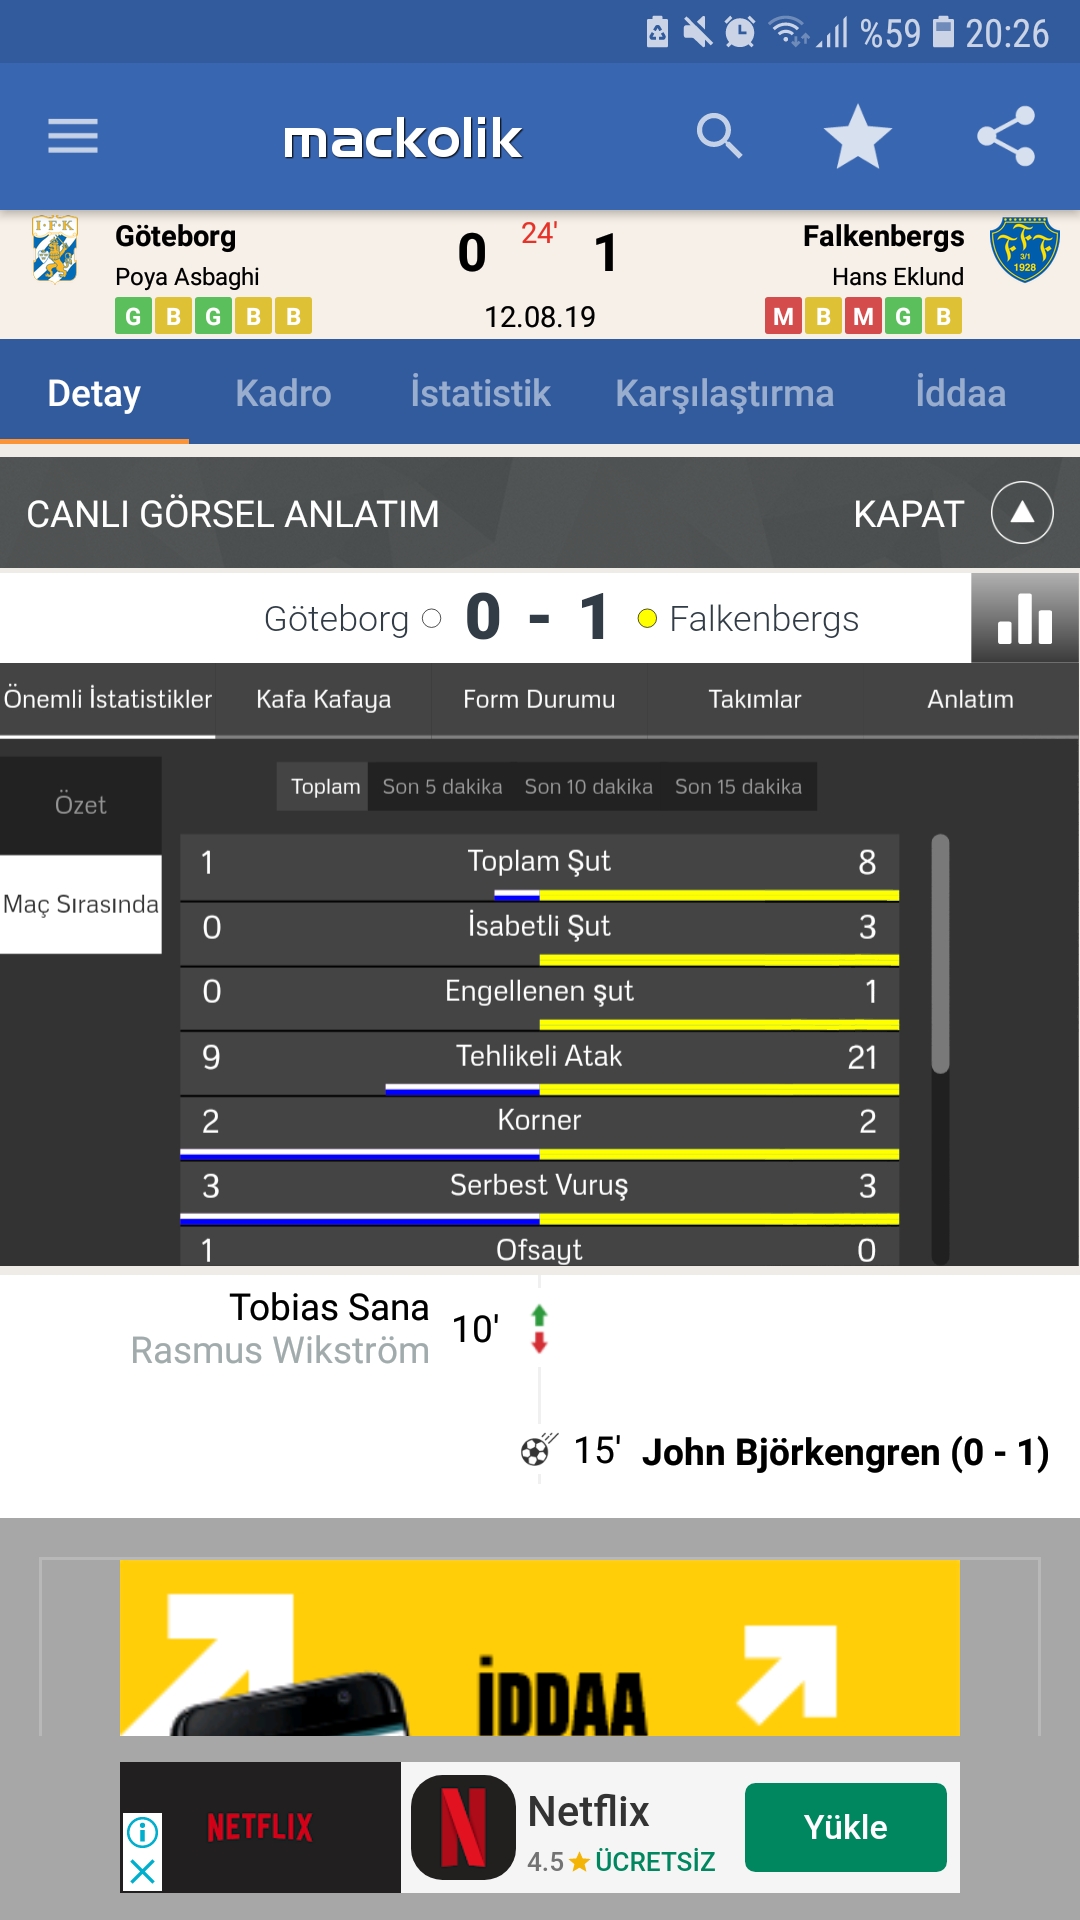Tap the İDDAA yellow banner ad

click(x=540, y=1648)
